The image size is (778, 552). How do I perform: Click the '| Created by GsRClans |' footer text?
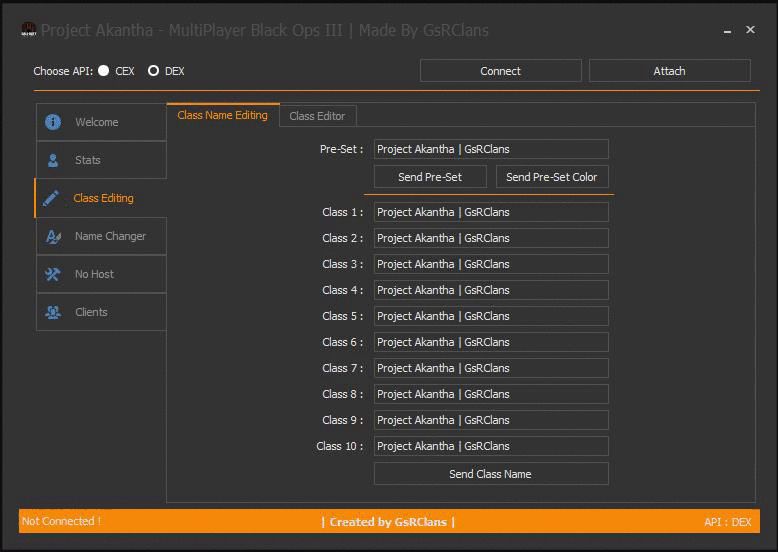tap(388, 522)
